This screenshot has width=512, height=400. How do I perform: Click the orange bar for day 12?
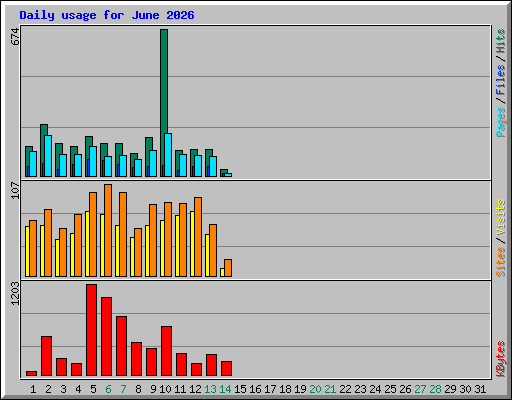tap(198, 237)
